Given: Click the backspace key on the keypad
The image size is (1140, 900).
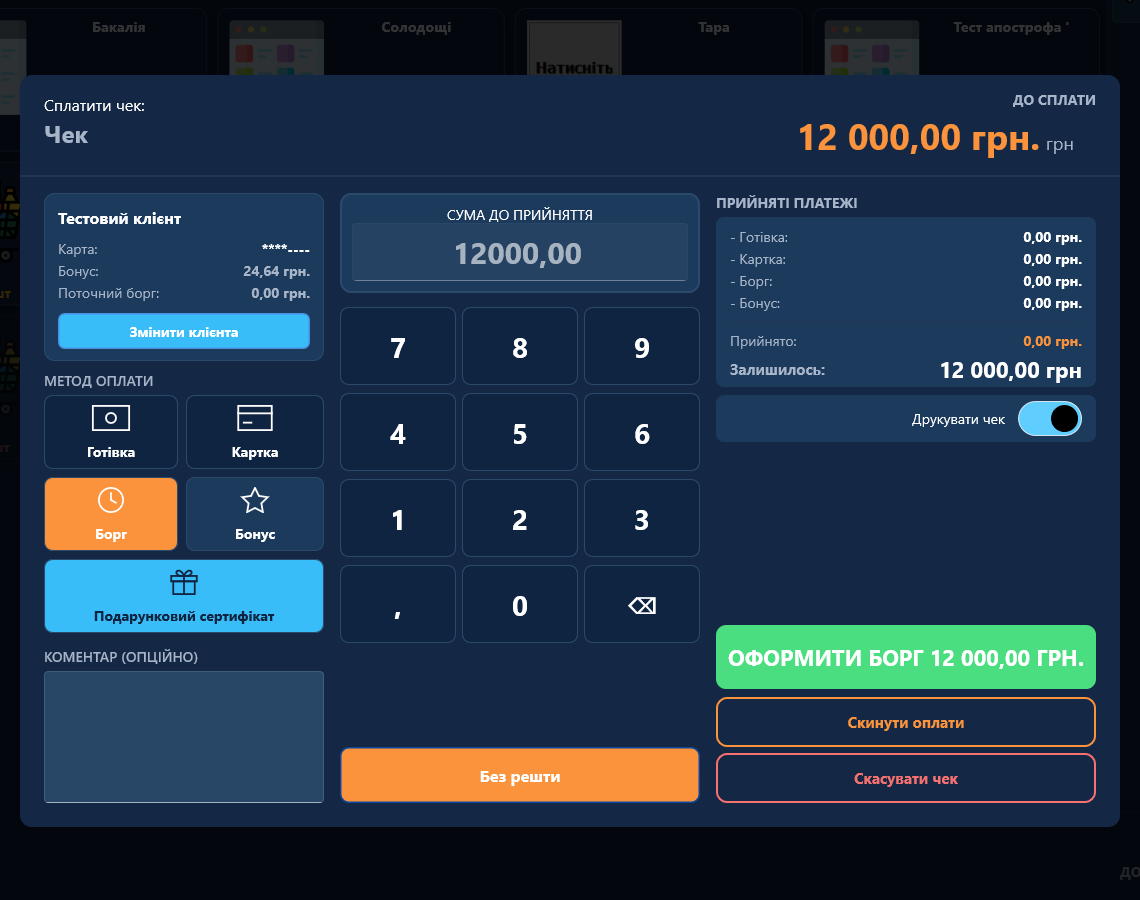Looking at the screenshot, I should tap(642, 605).
